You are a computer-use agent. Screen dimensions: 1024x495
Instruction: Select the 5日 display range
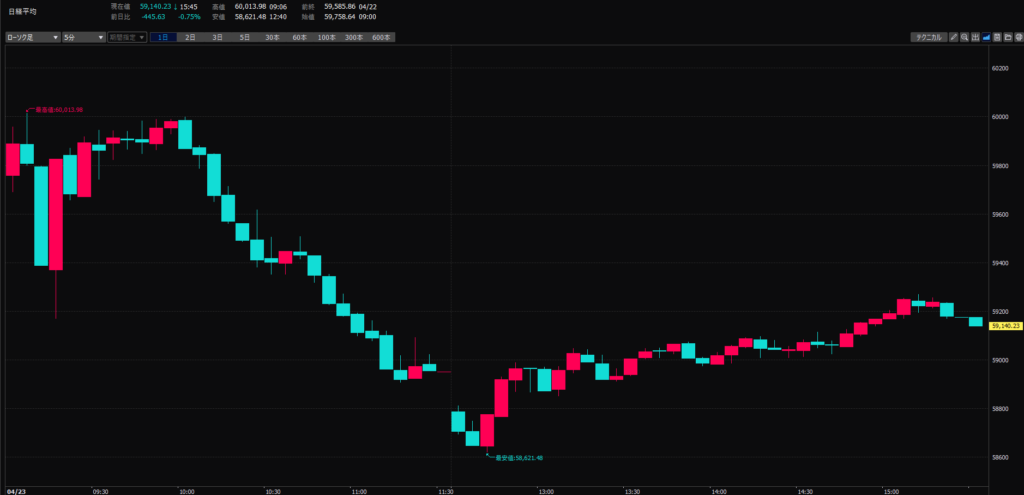point(244,37)
